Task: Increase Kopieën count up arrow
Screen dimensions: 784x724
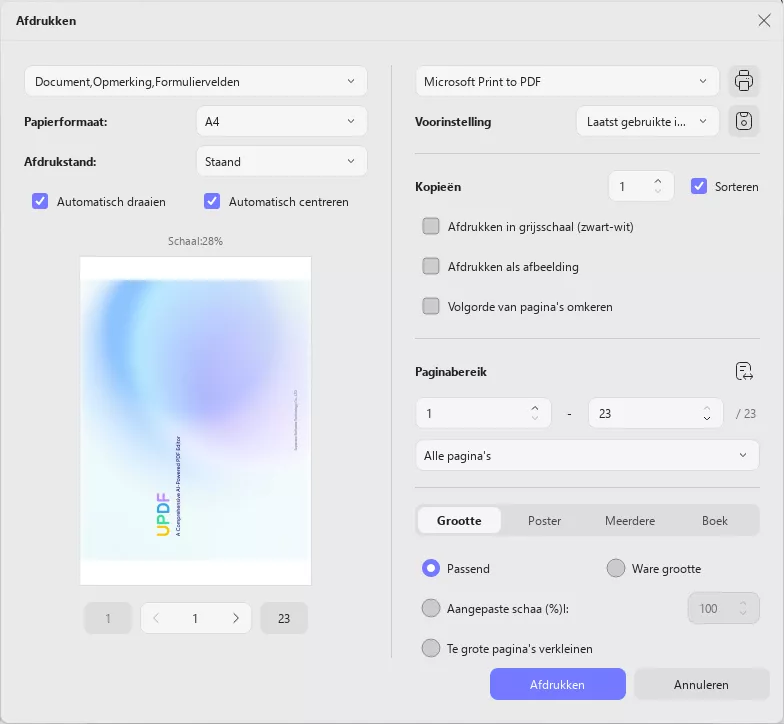Action: pos(658,182)
